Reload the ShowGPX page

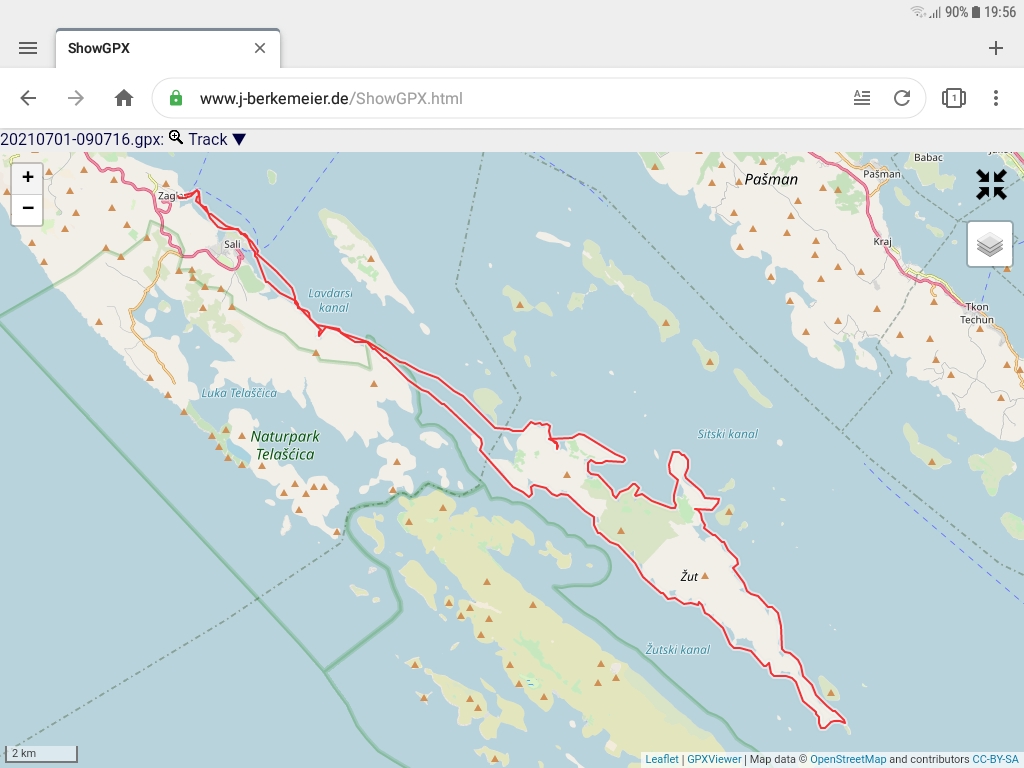pyautogui.click(x=902, y=98)
